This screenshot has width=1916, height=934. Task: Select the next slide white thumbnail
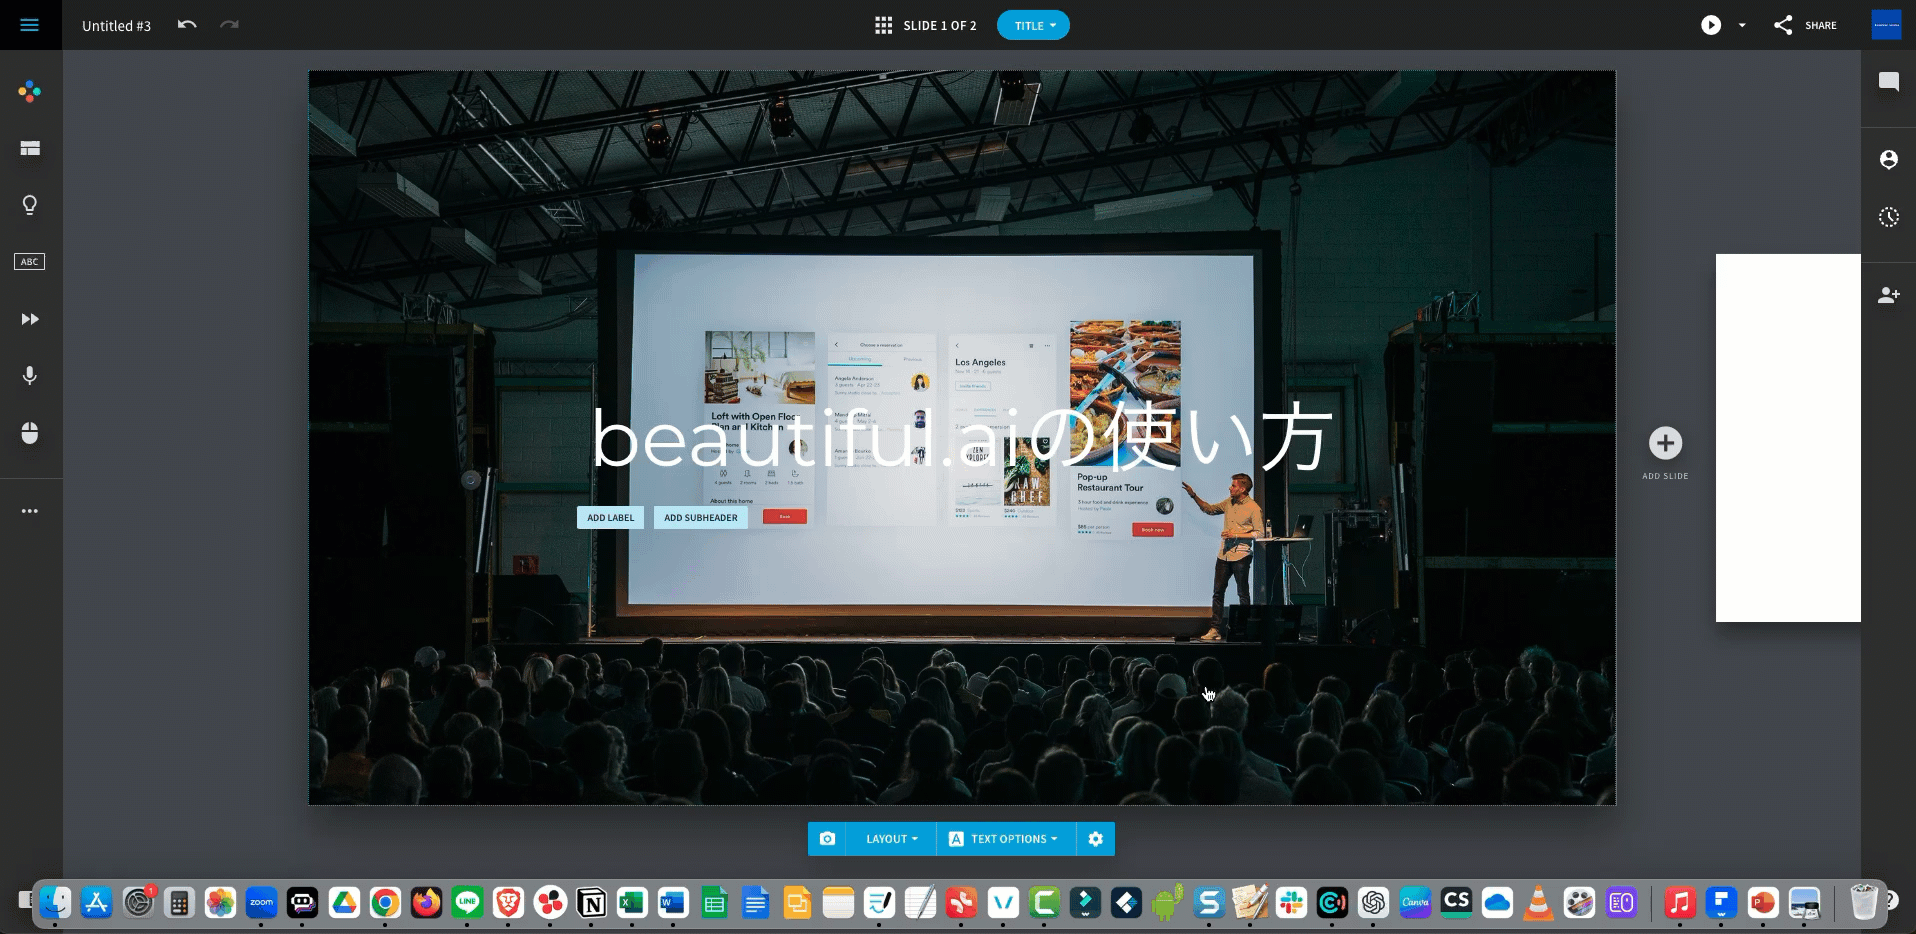[x=1788, y=438]
